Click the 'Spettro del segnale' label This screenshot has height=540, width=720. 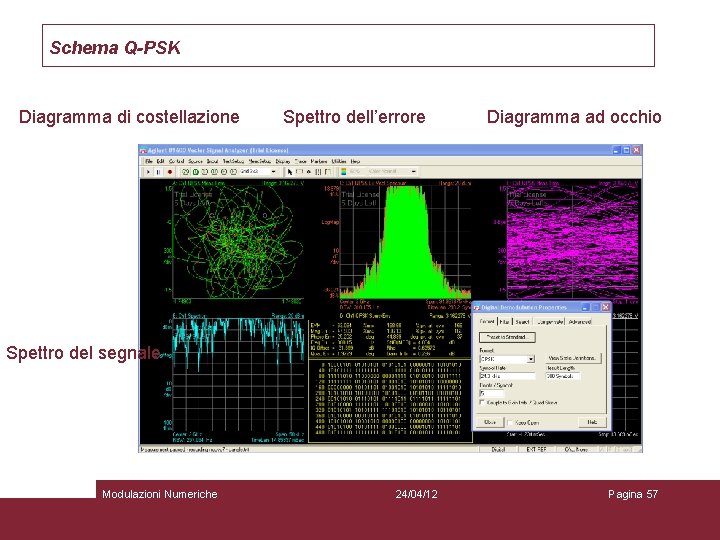(83, 353)
